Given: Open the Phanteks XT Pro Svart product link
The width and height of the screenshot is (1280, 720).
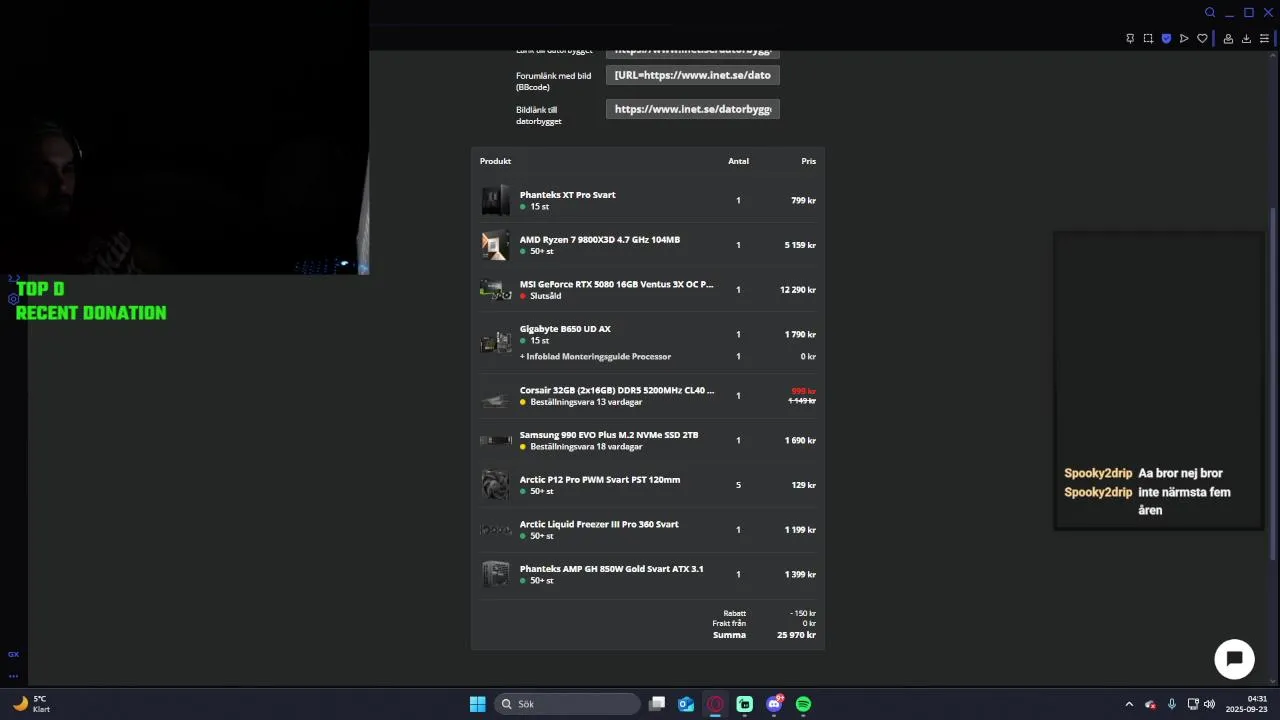Looking at the screenshot, I should point(567,195).
